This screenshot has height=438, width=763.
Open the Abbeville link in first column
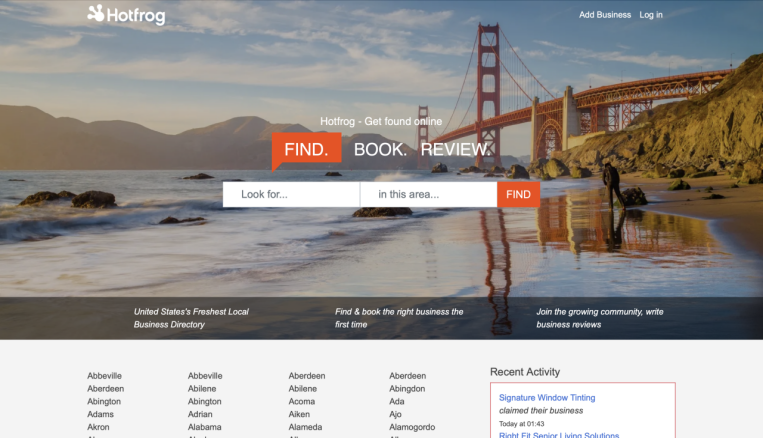click(x=105, y=376)
